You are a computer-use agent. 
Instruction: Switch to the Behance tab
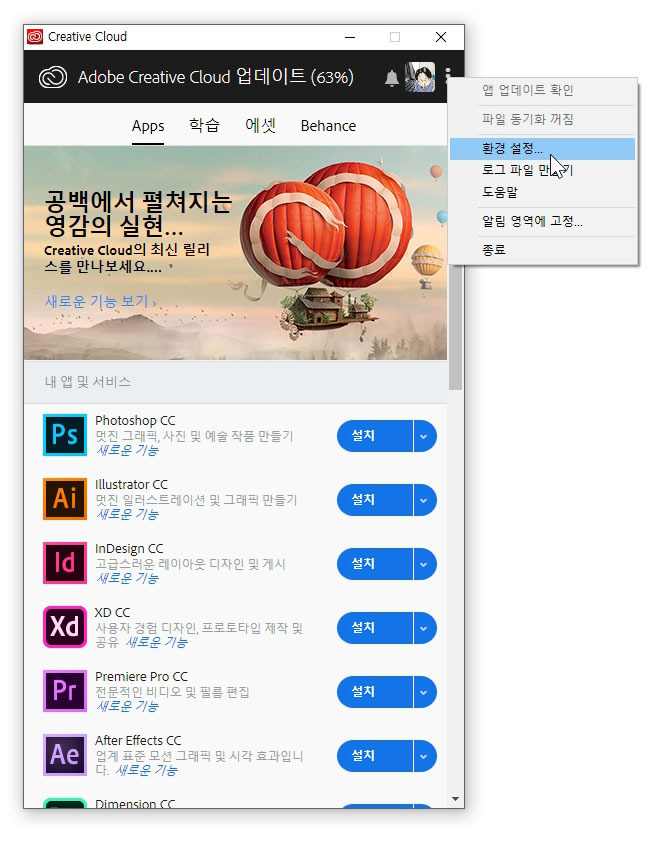point(328,126)
